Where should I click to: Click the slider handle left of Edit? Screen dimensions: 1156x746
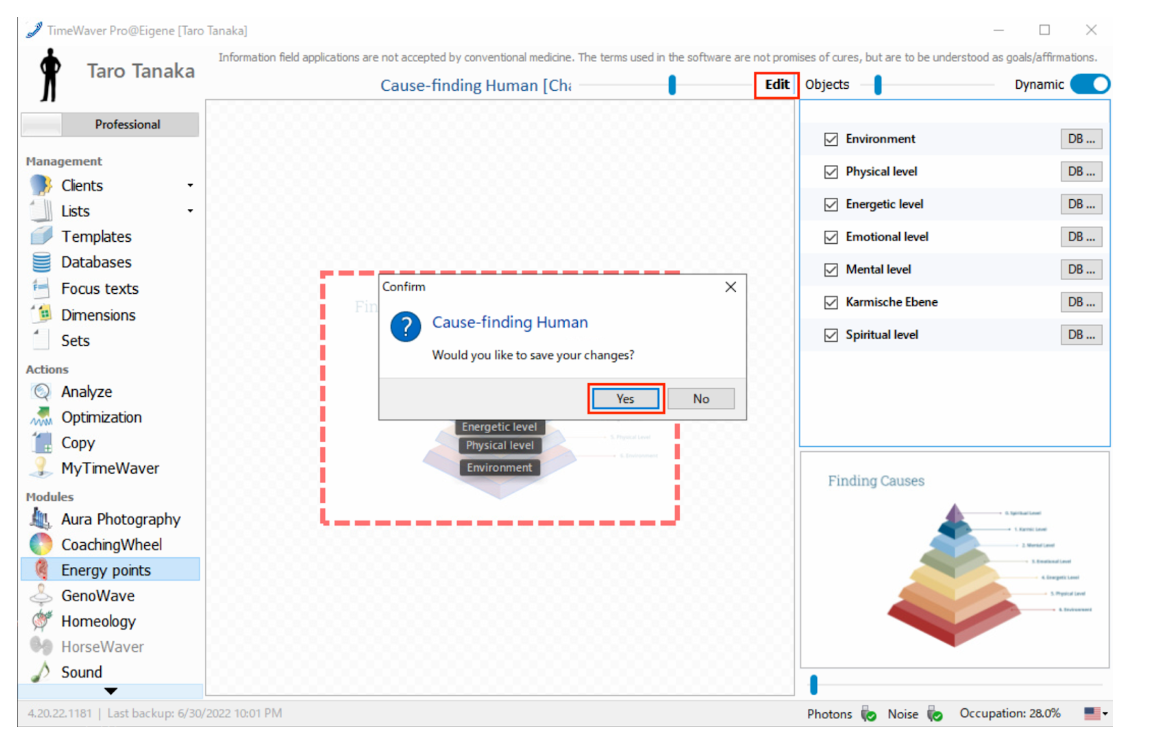(x=672, y=85)
